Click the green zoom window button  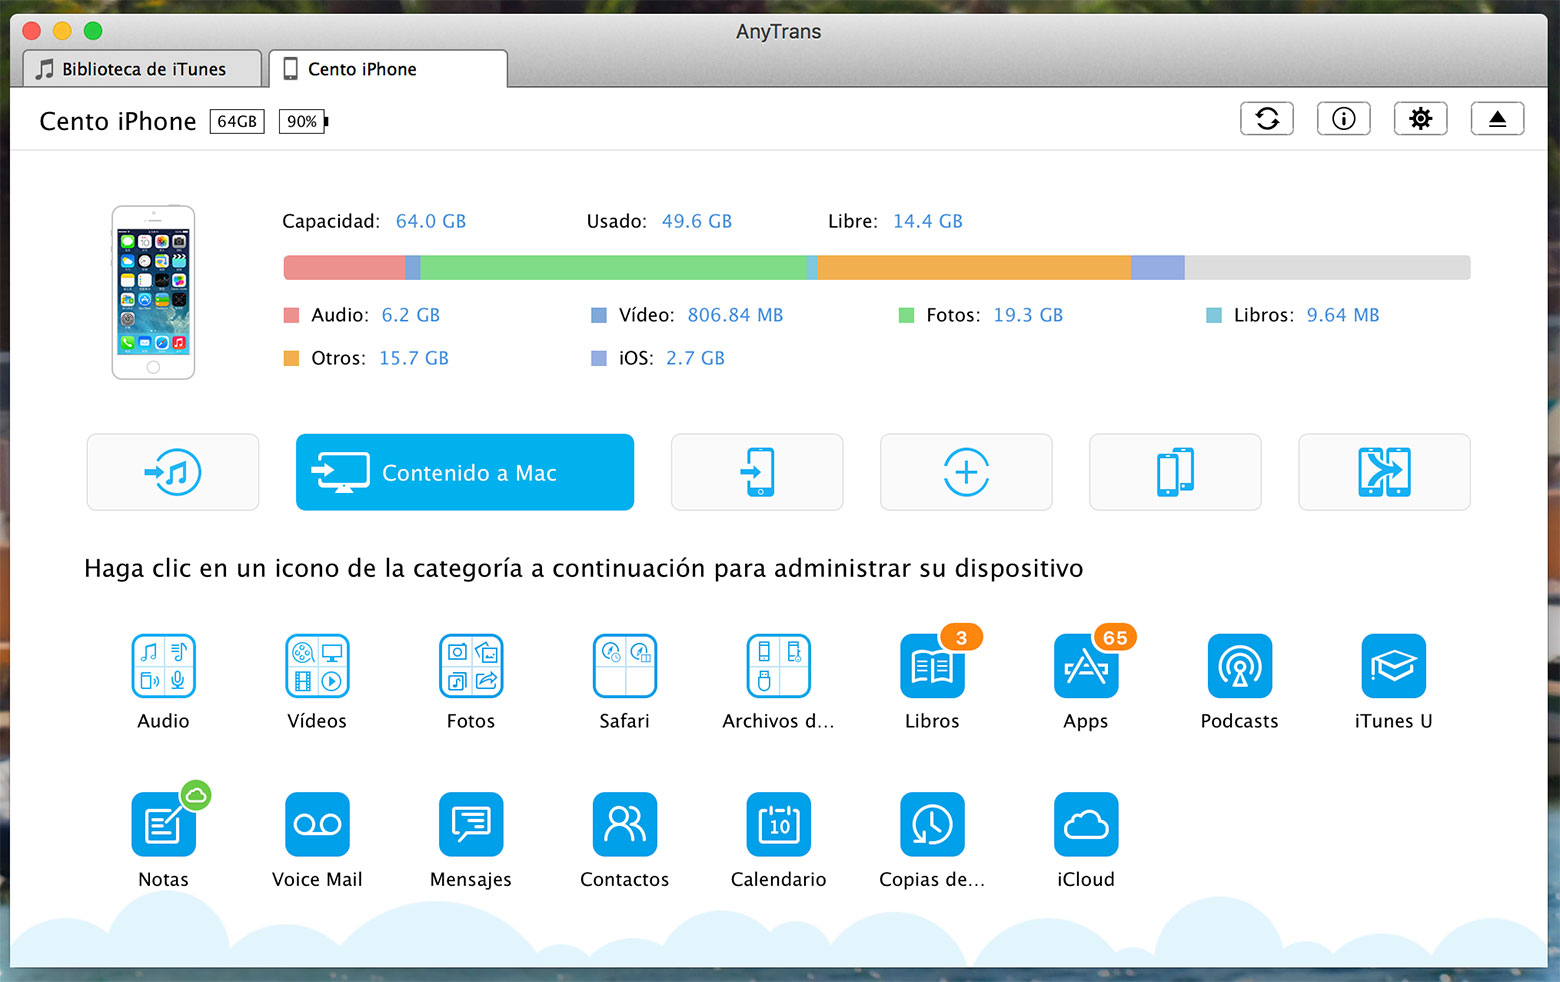93,31
